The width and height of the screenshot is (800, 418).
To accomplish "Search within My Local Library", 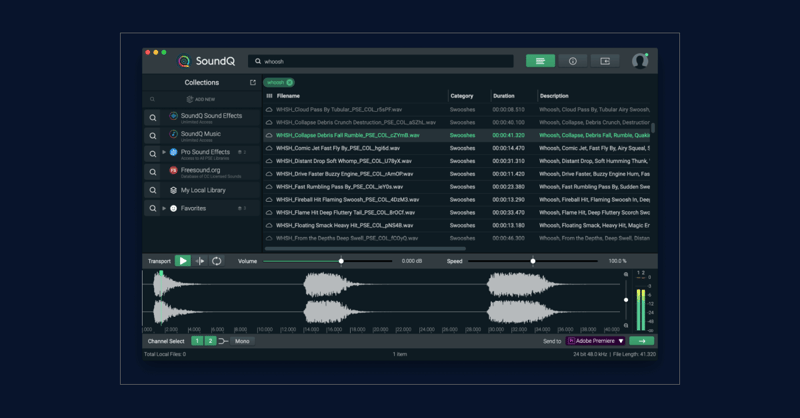I will tap(153, 190).
